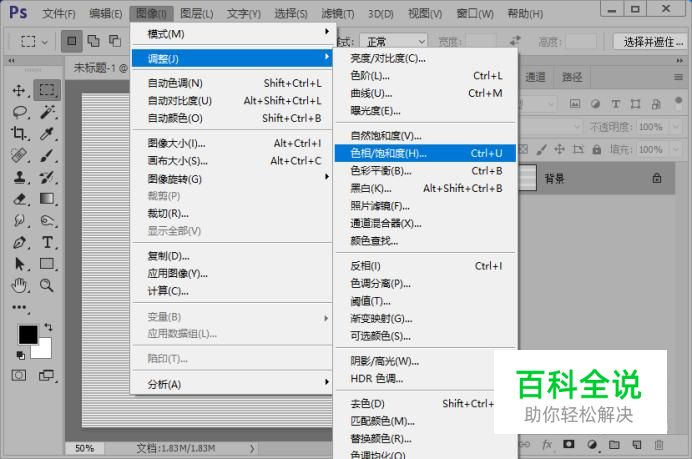This screenshot has height=459, width=692.
Task: Open the 滤镜(T) menu
Action: 338,14
